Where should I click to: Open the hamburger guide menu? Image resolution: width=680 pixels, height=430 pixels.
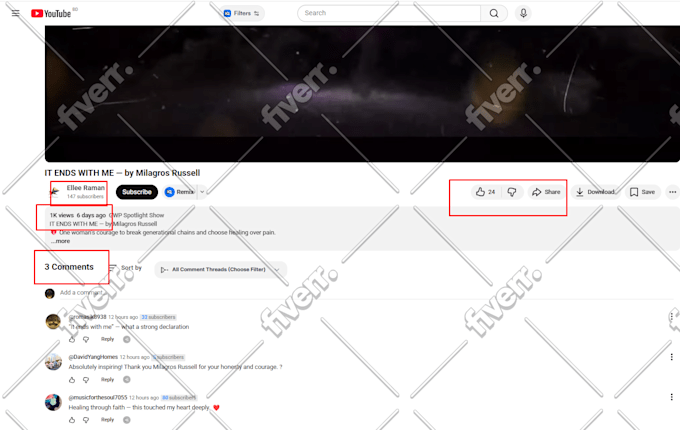16,13
